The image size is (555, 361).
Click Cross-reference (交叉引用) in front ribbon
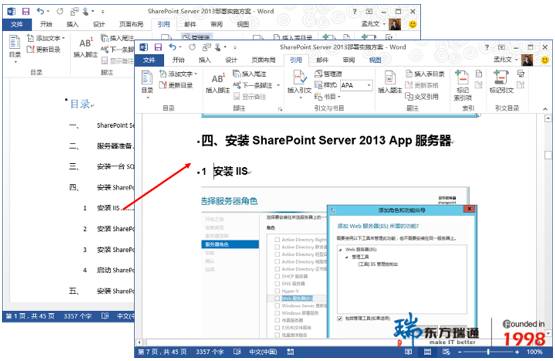click(x=422, y=97)
